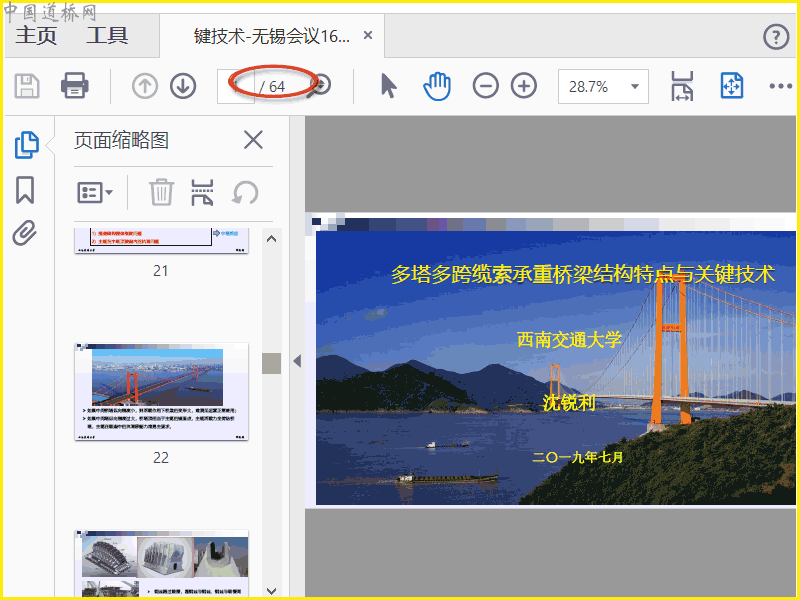Select page 21 thumbnail
Viewport: 800px width, 600px height.
(161, 240)
